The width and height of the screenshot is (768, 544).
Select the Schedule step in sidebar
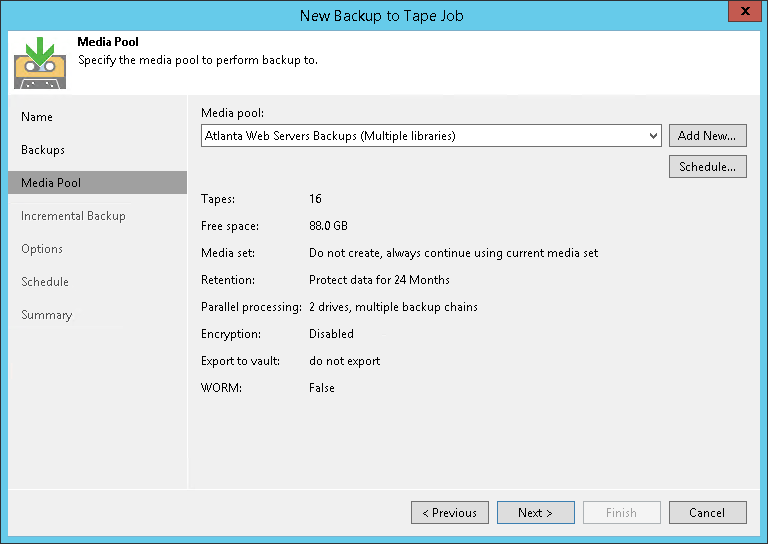45,282
